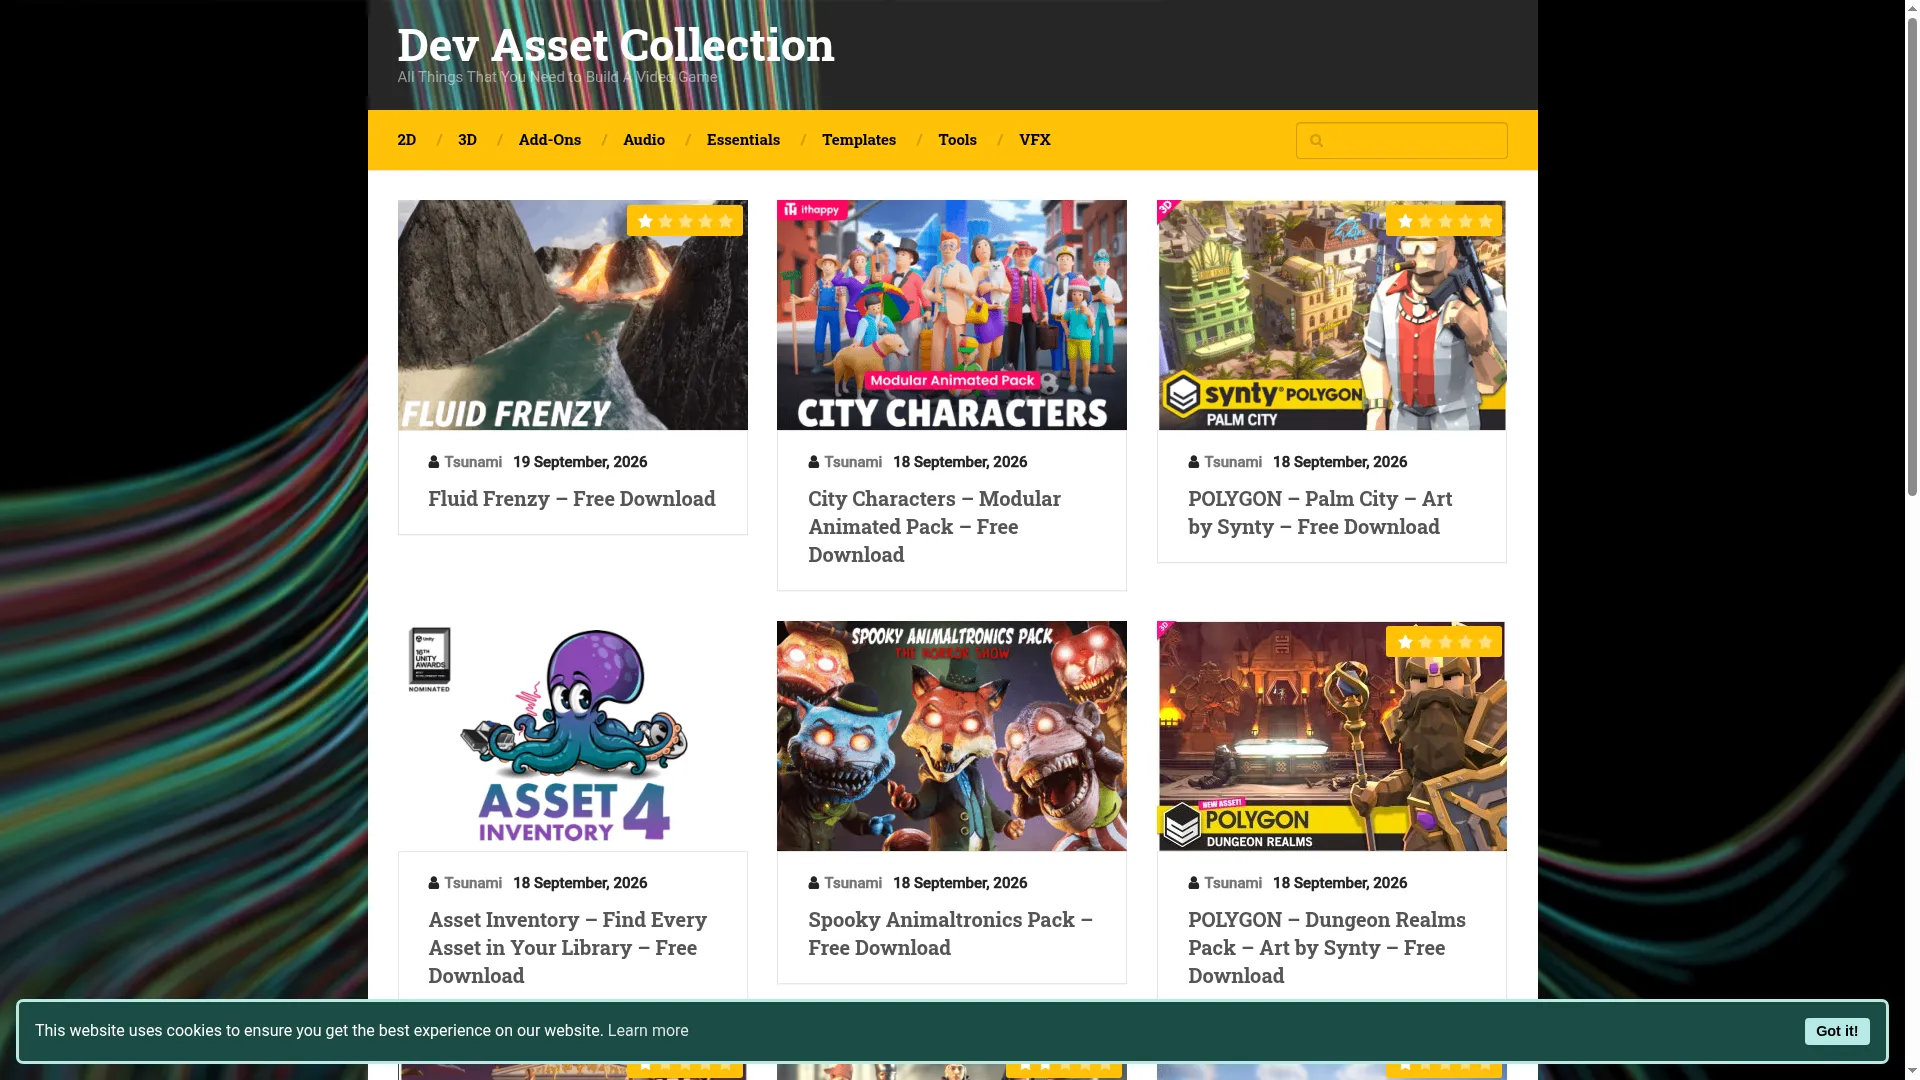This screenshot has height=1080, width=1920.
Task: Open 'POLYGON – Dungeon Realms Pack' title
Action: [1327, 947]
